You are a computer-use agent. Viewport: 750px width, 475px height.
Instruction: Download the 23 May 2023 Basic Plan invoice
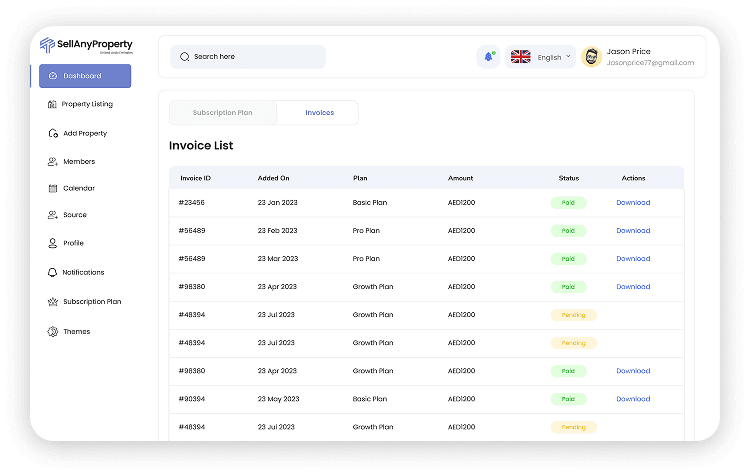(633, 399)
